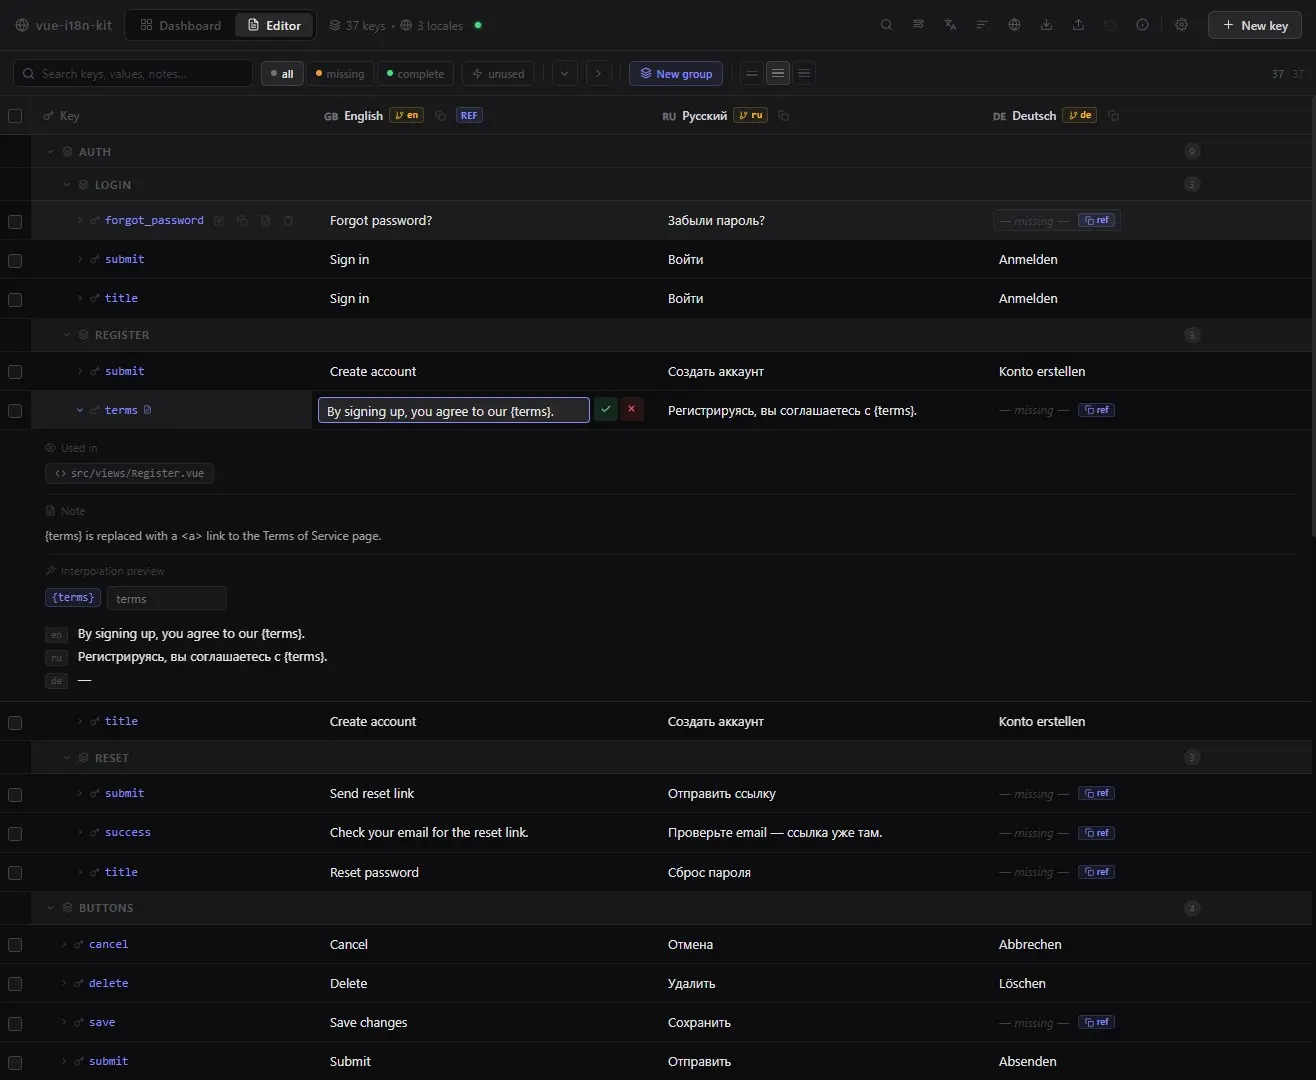Filter keys by missing status

click(x=340, y=74)
